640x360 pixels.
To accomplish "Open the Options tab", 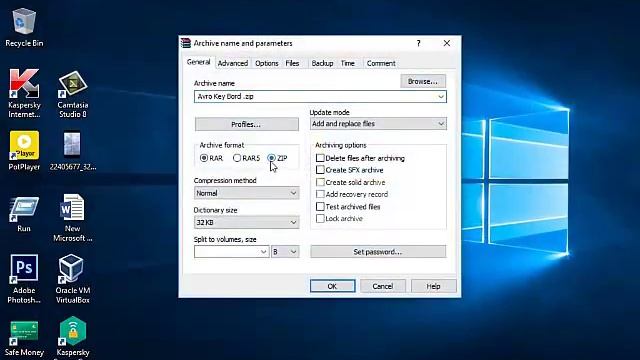I will (x=267, y=63).
